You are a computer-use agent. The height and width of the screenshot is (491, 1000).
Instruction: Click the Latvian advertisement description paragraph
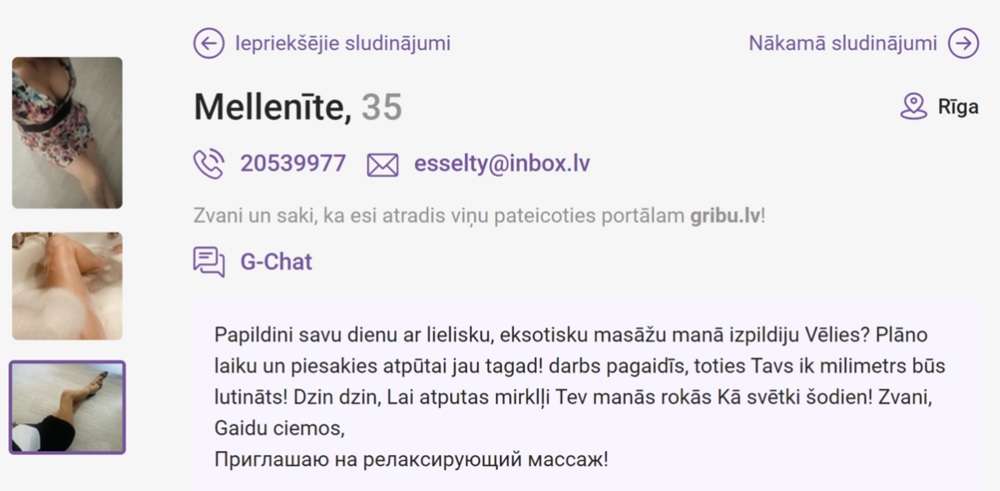580,381
